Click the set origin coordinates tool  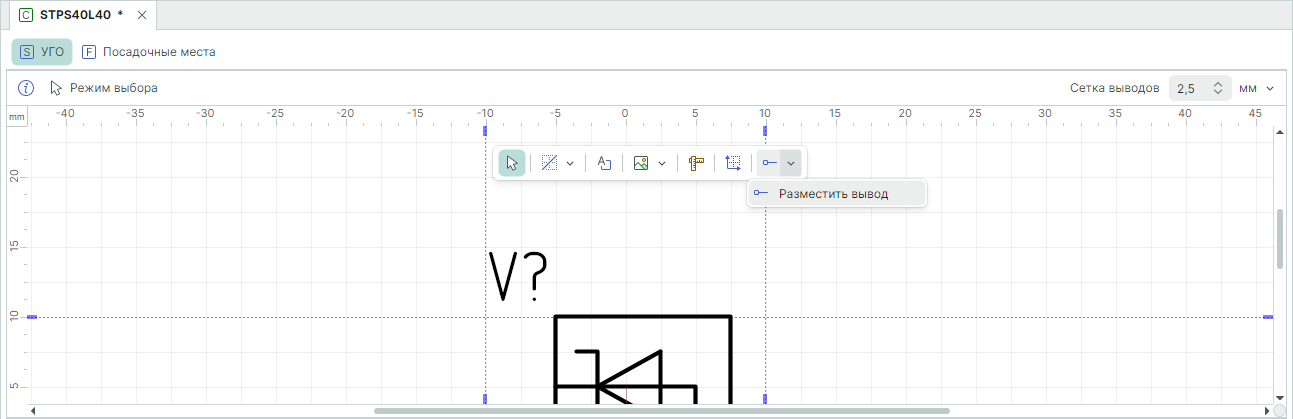(734, 163)
